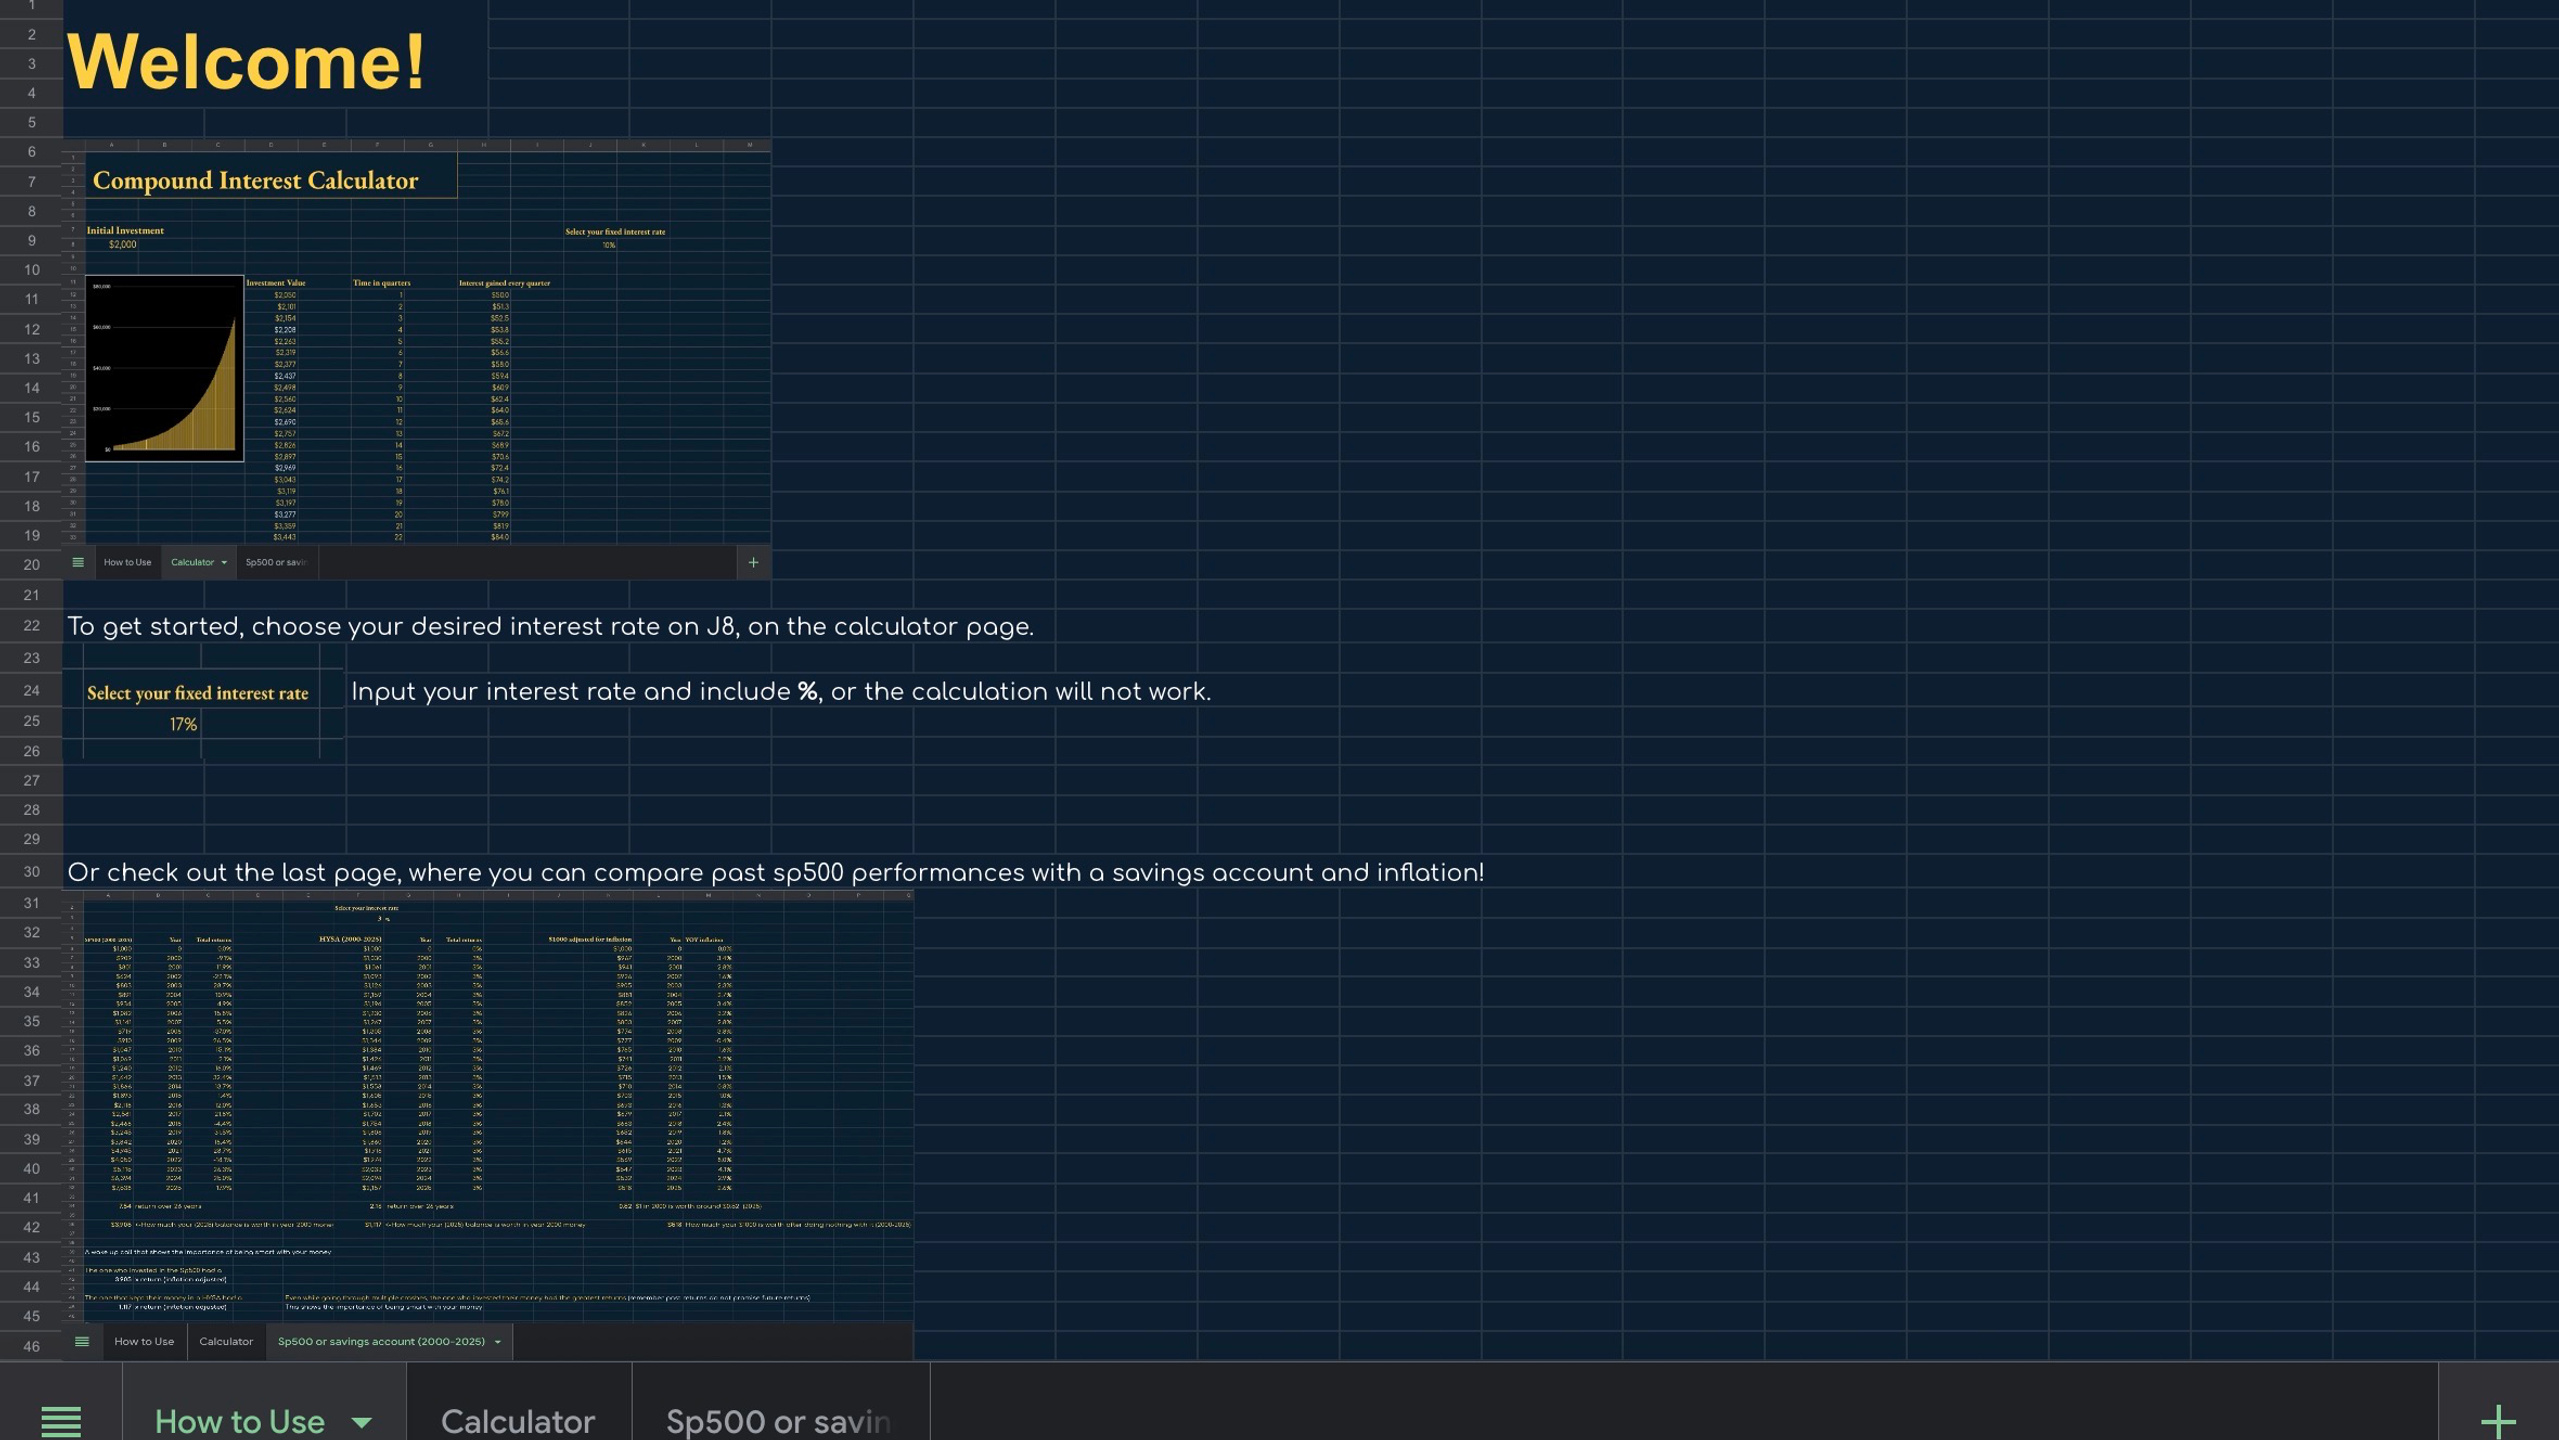
Task: Open the Sp500 or savings sheet tab
Action: coord(780,1421)
